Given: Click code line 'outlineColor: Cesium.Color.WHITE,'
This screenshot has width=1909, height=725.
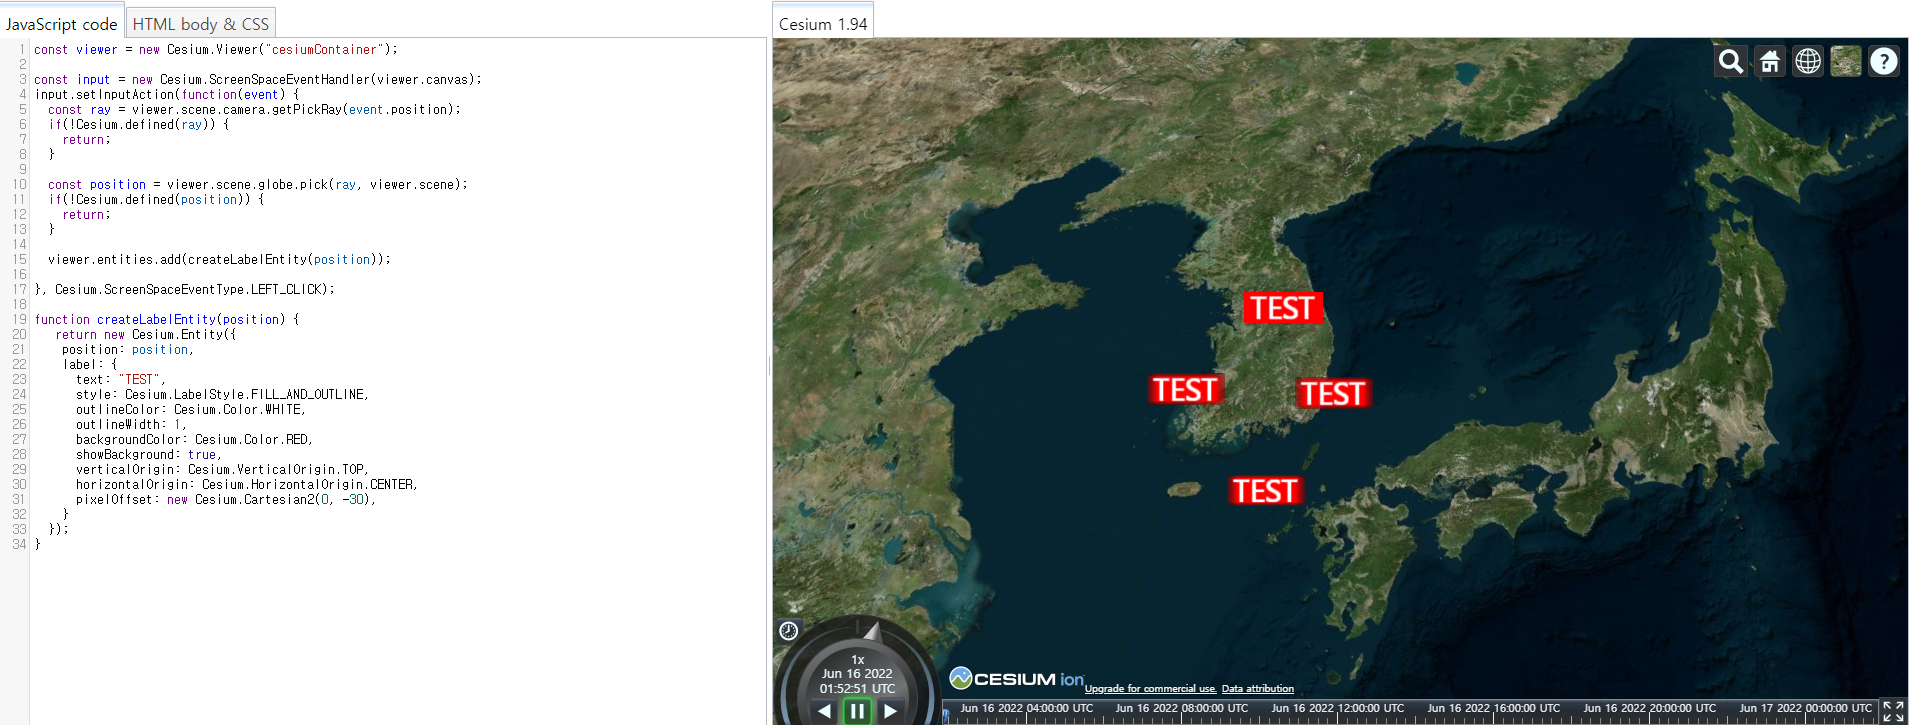Looking at the screenshot, I should pos(191,409).
